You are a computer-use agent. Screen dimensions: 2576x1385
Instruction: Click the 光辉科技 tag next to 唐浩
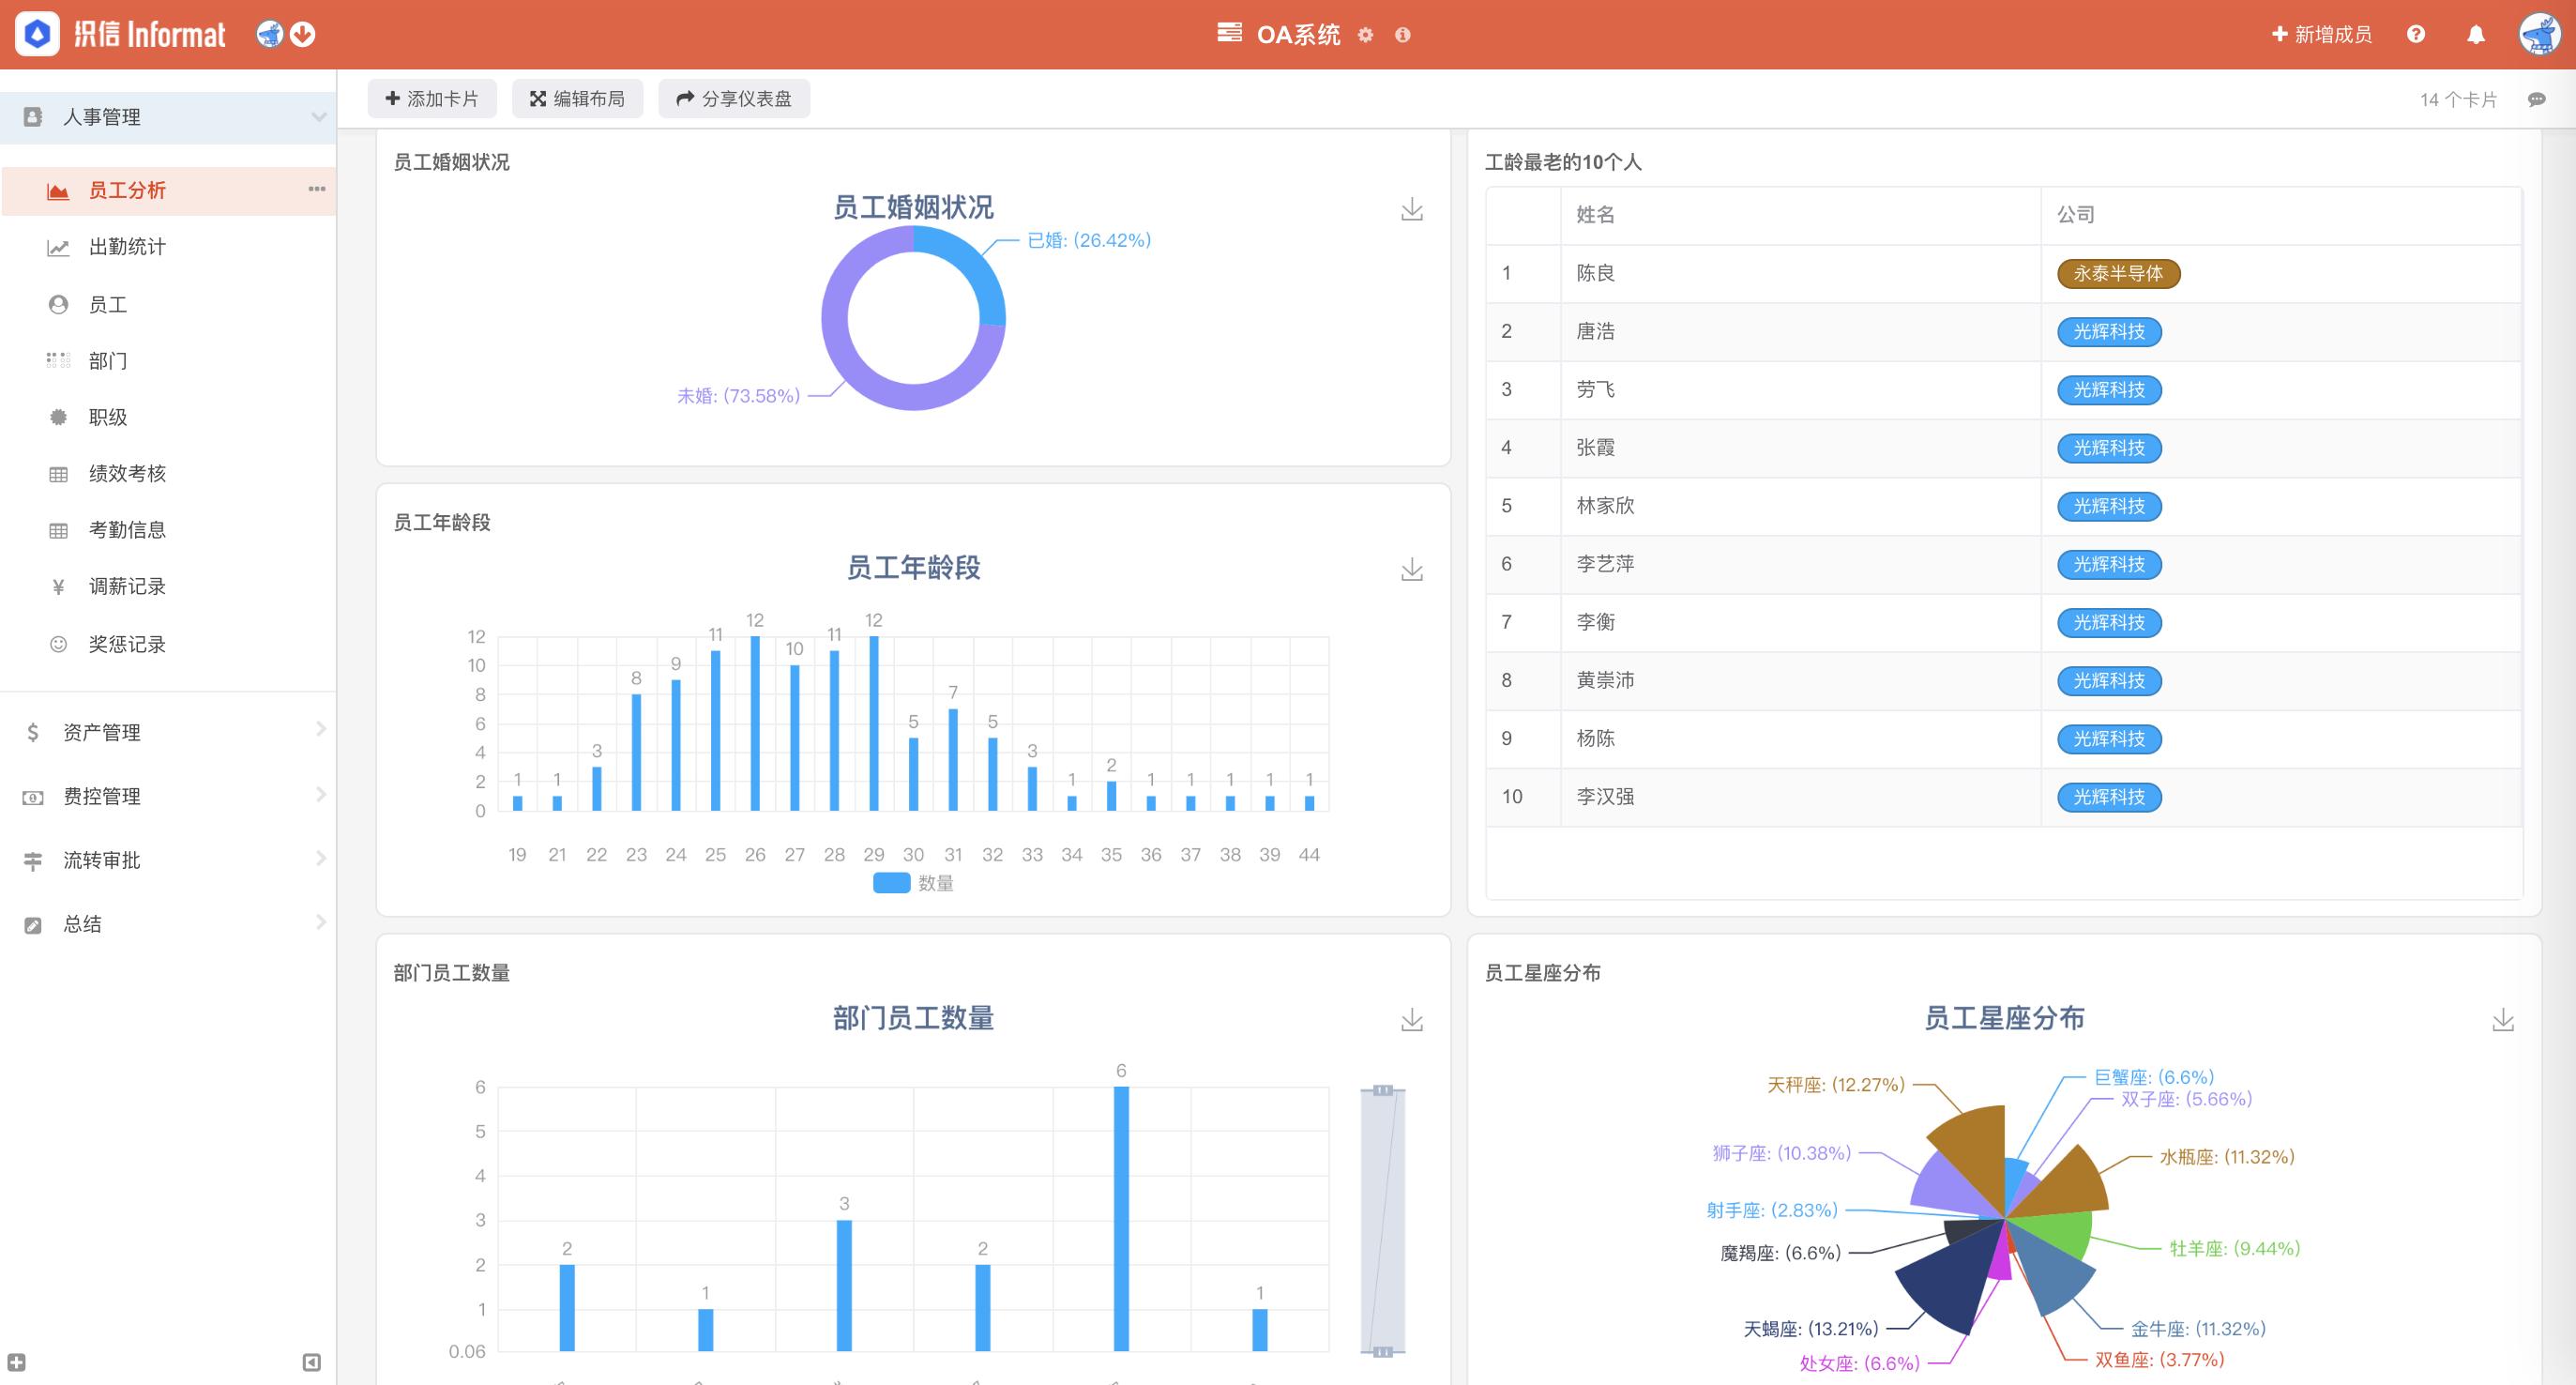(x=2108, y=332)
